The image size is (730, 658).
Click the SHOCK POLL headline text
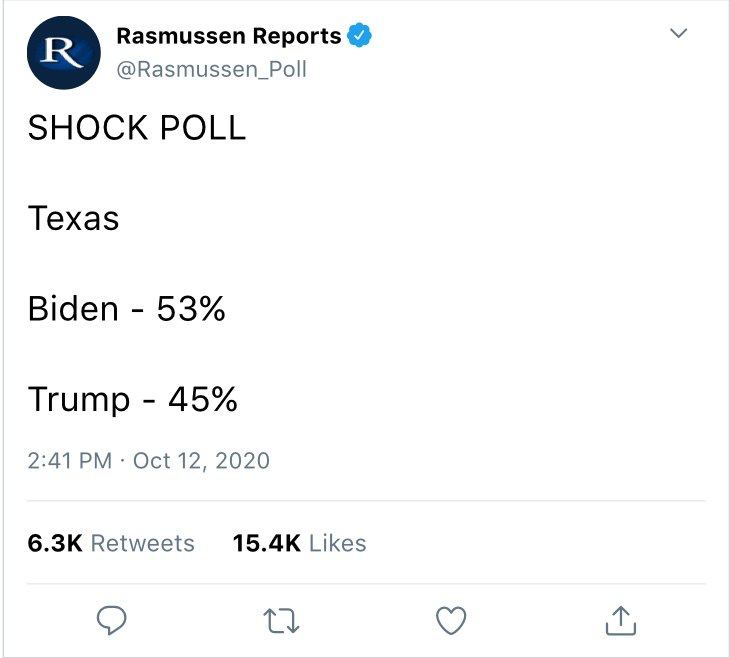pyautogui.click(x=136, y=129)
